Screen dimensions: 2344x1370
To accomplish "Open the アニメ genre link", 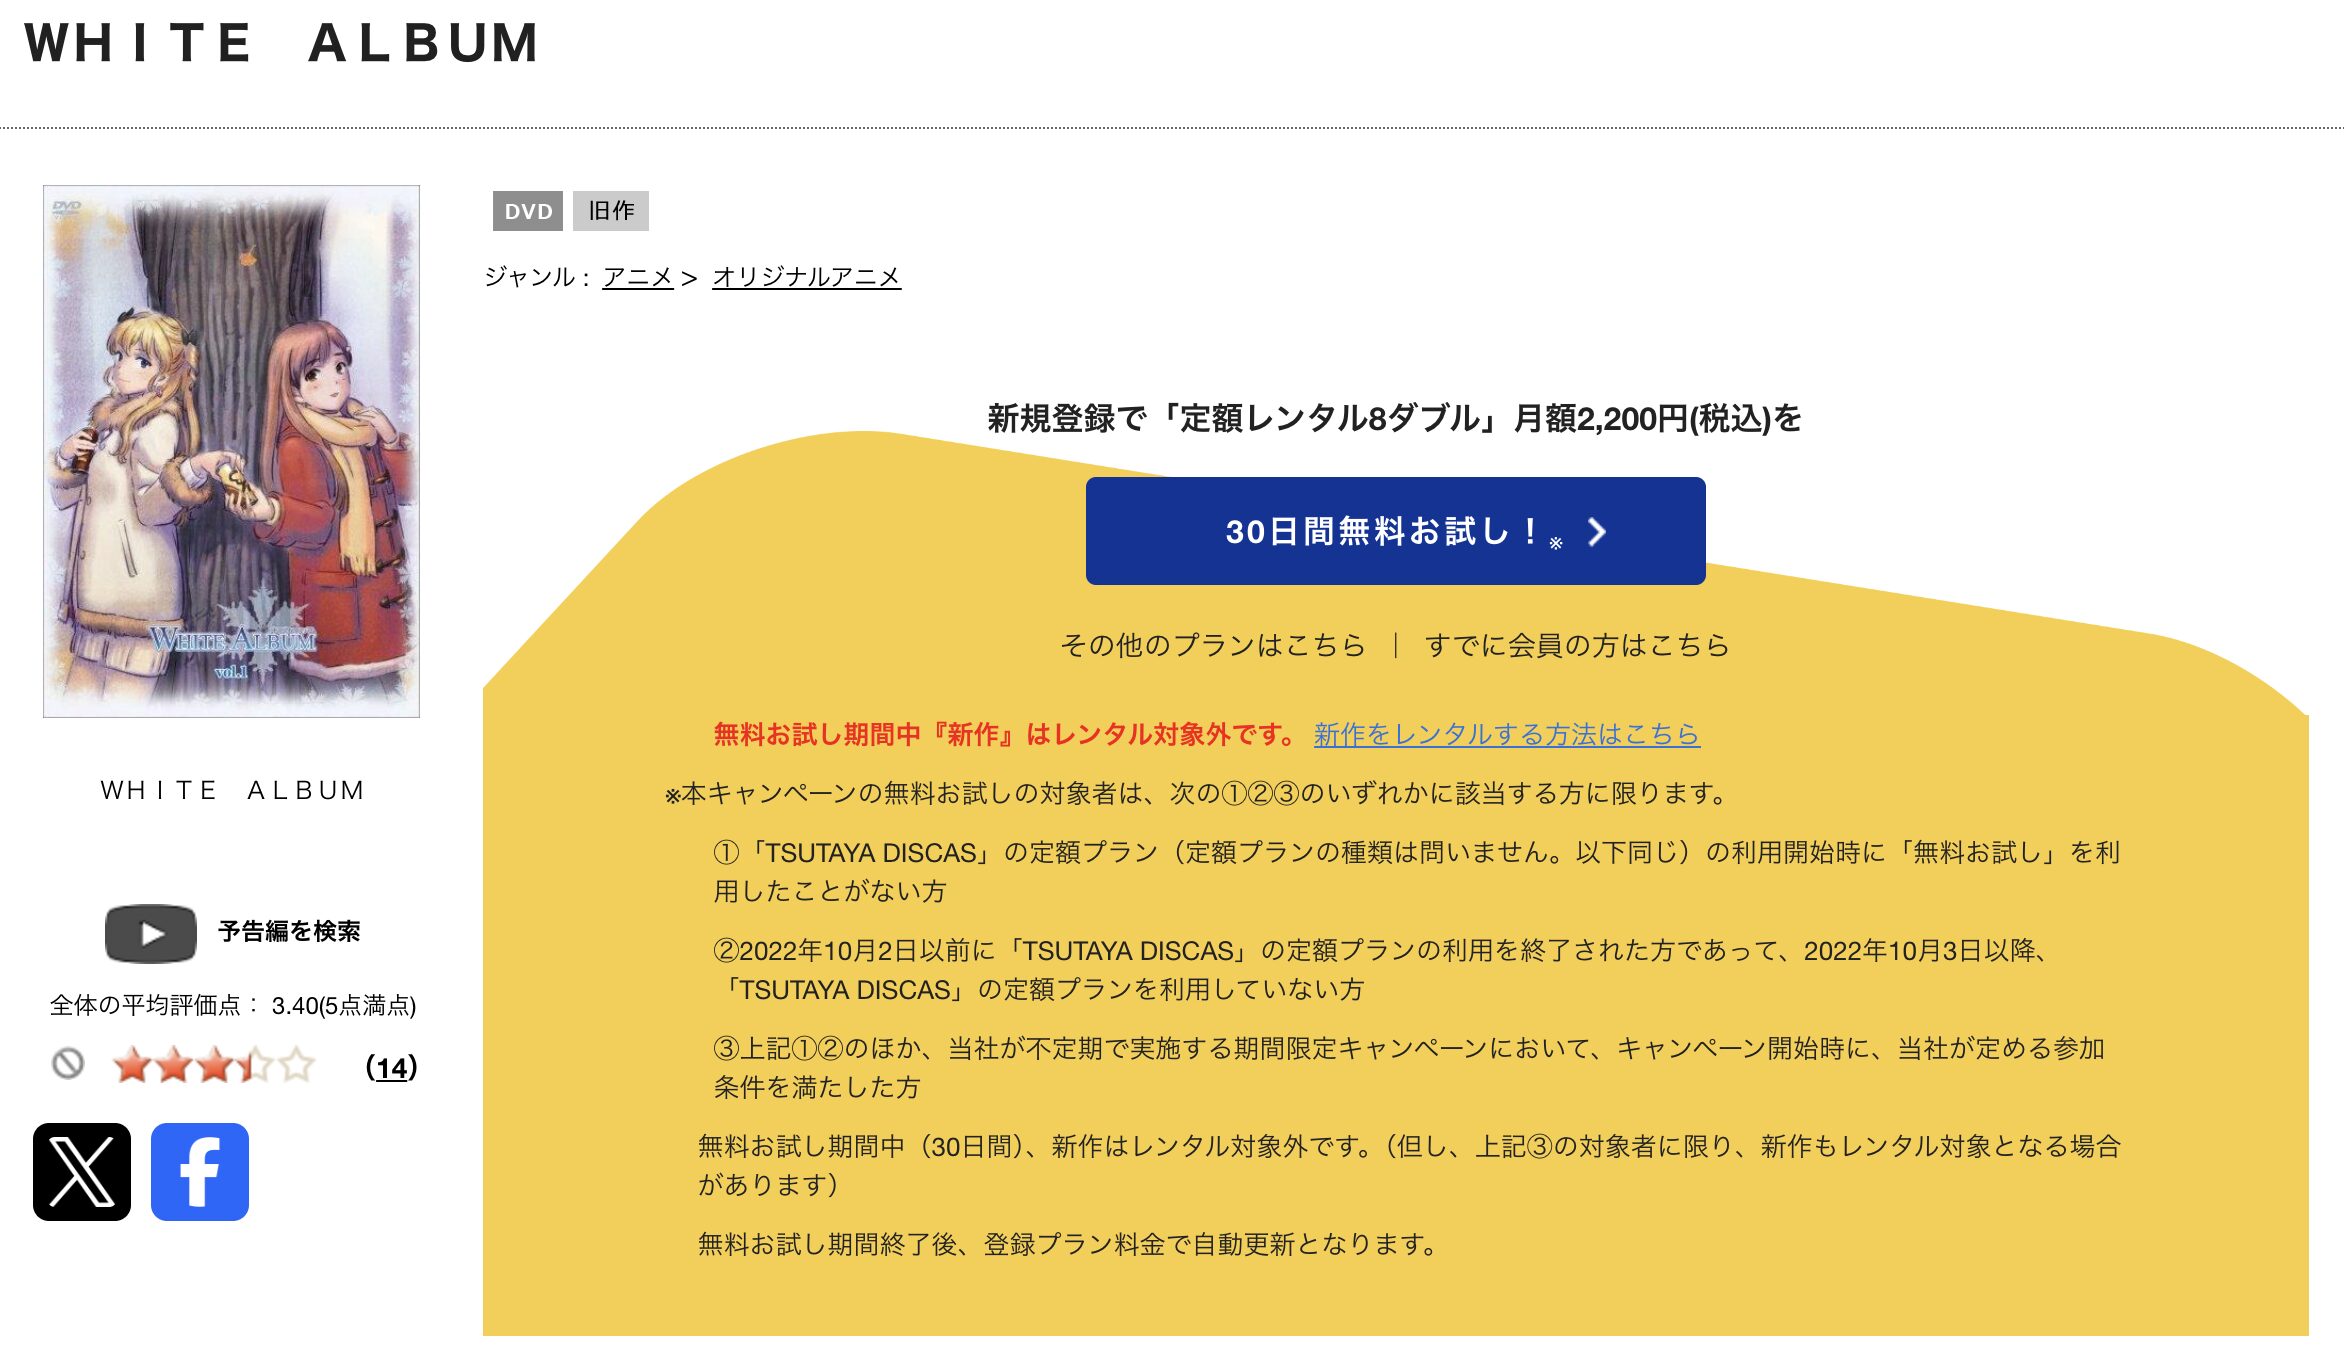I will pos(637,277).
